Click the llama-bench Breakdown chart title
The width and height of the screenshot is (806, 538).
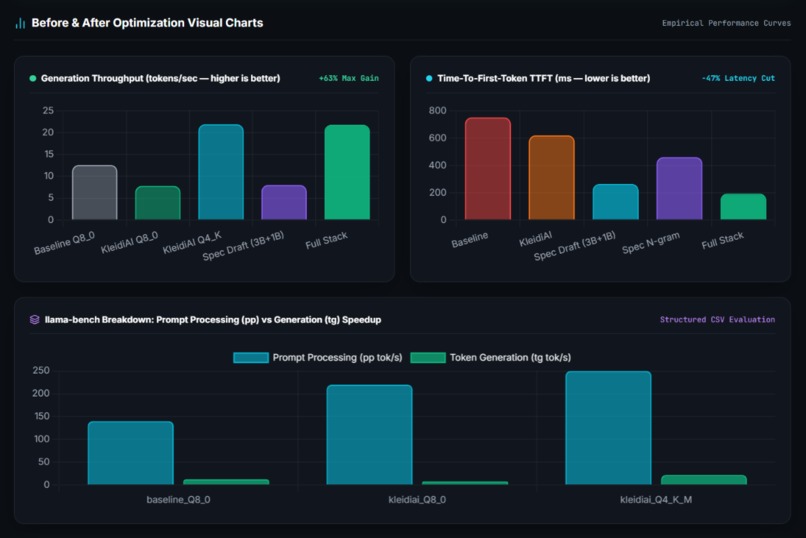(213, 320)
